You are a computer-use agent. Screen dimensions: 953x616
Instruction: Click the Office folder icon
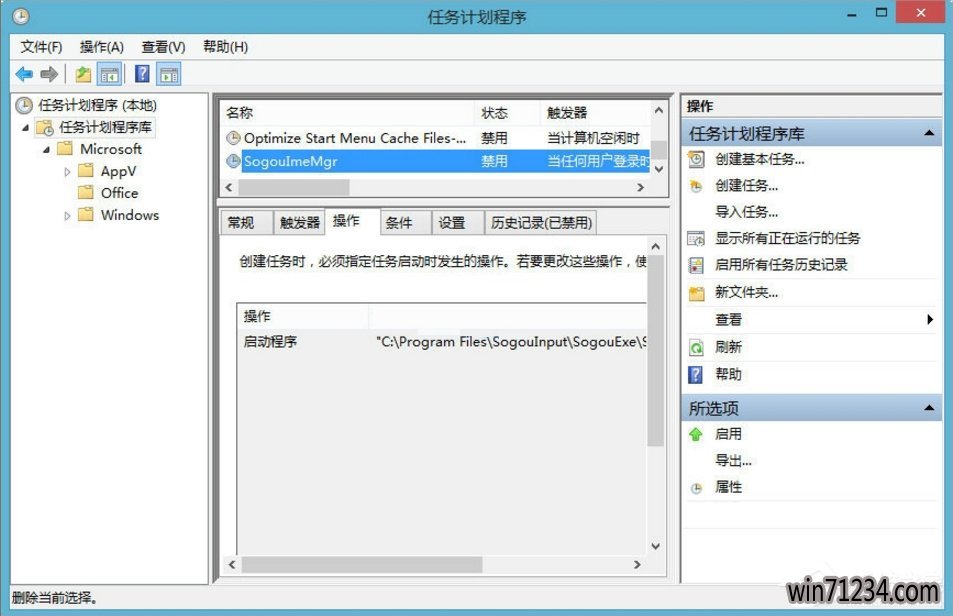(86, 193)
